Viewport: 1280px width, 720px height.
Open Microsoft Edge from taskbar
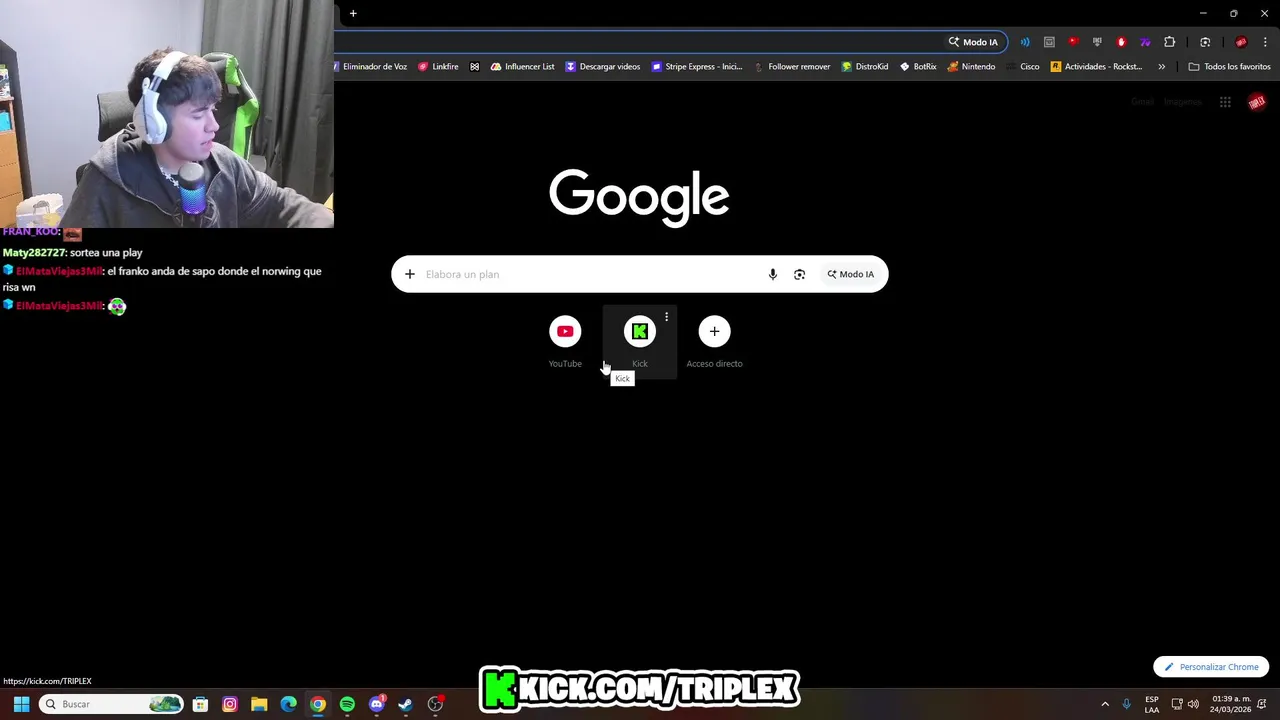(x=288, y=704)
